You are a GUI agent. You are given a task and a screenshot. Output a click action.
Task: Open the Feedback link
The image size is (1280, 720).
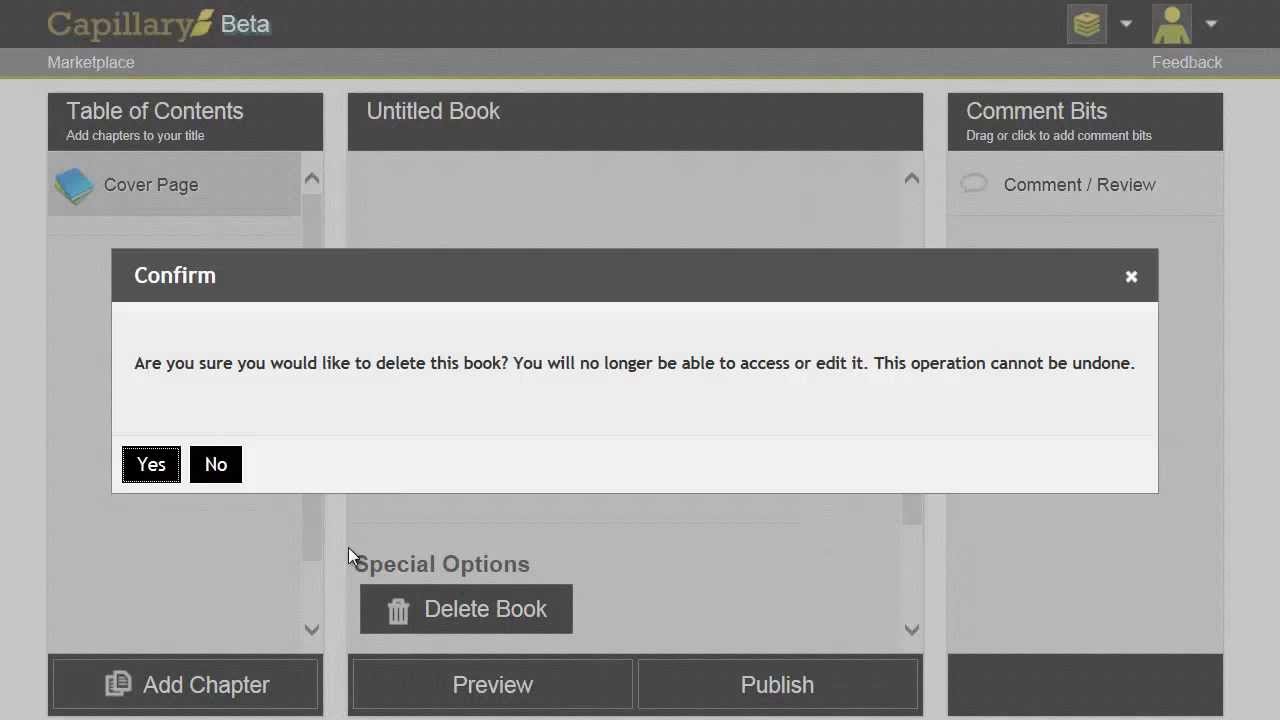[1187, 62]
